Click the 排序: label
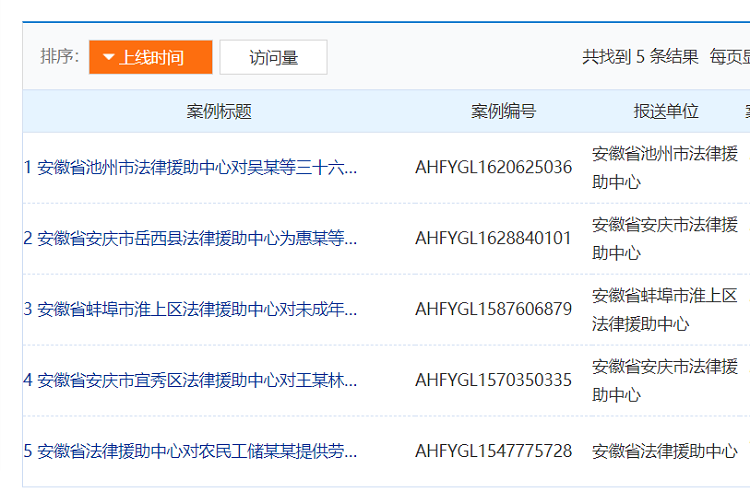 [x=60, y=56]
